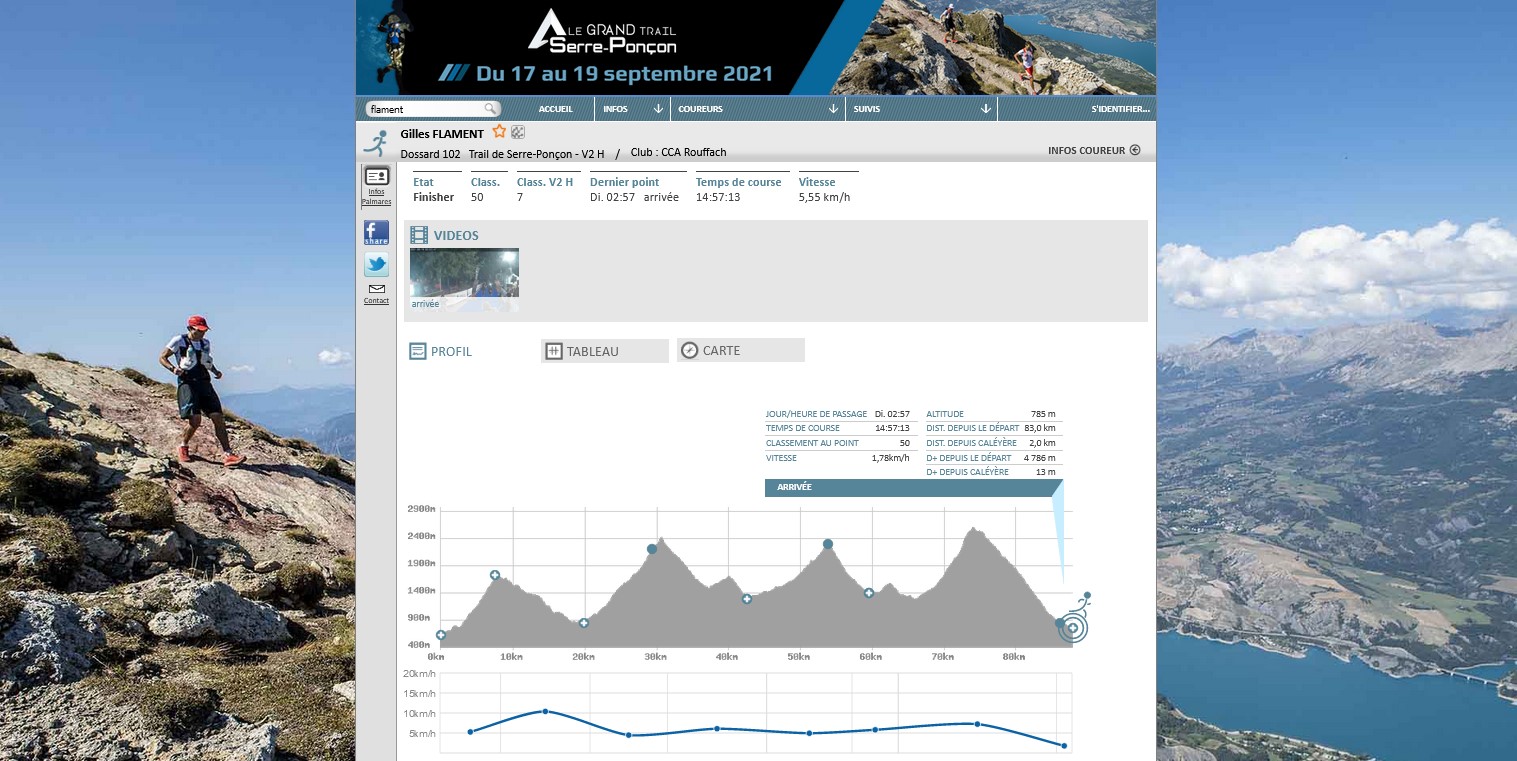This screenshot has width=1517, height=761.
Task: Select the PROFIL view tab
Action: pyautogui.click(x=441, y=352)
